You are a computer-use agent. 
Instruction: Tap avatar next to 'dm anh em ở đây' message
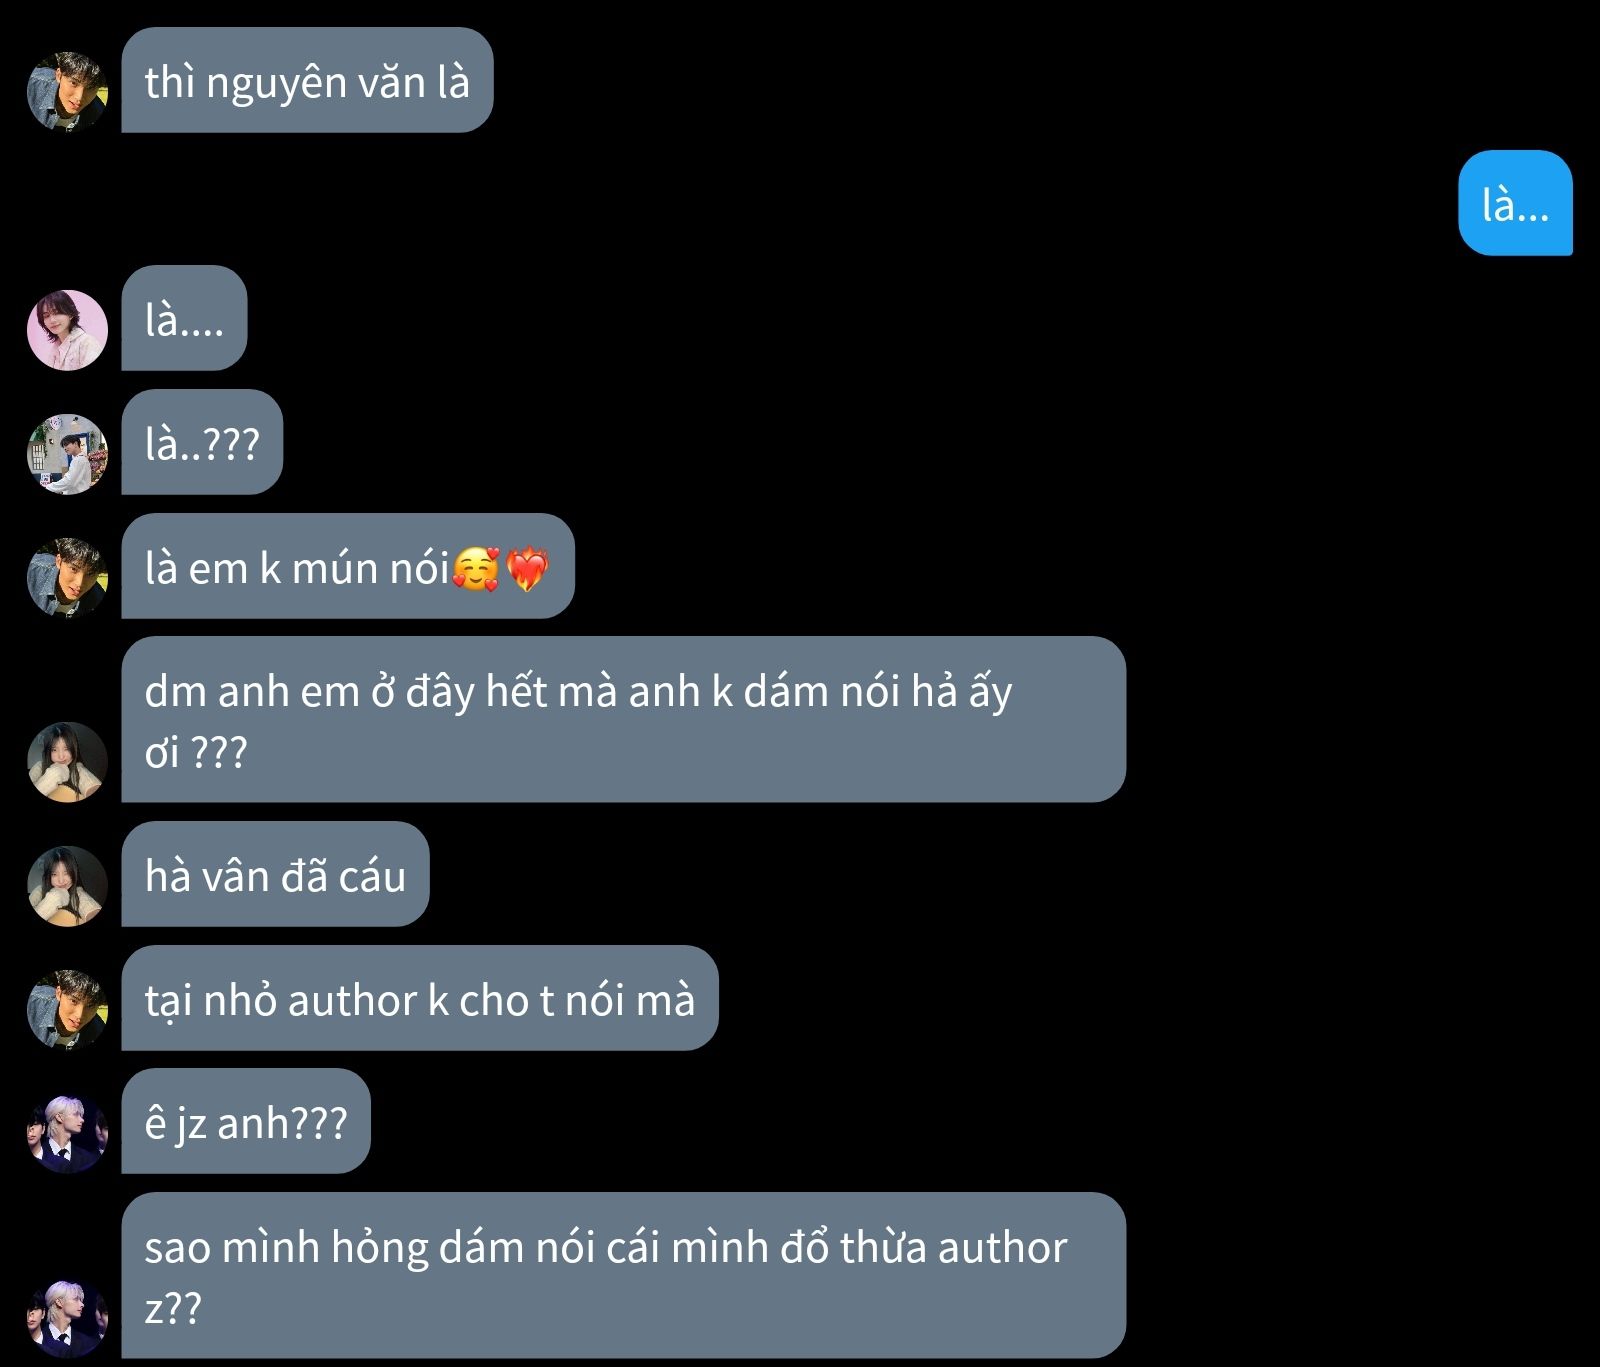pos(67,762)
